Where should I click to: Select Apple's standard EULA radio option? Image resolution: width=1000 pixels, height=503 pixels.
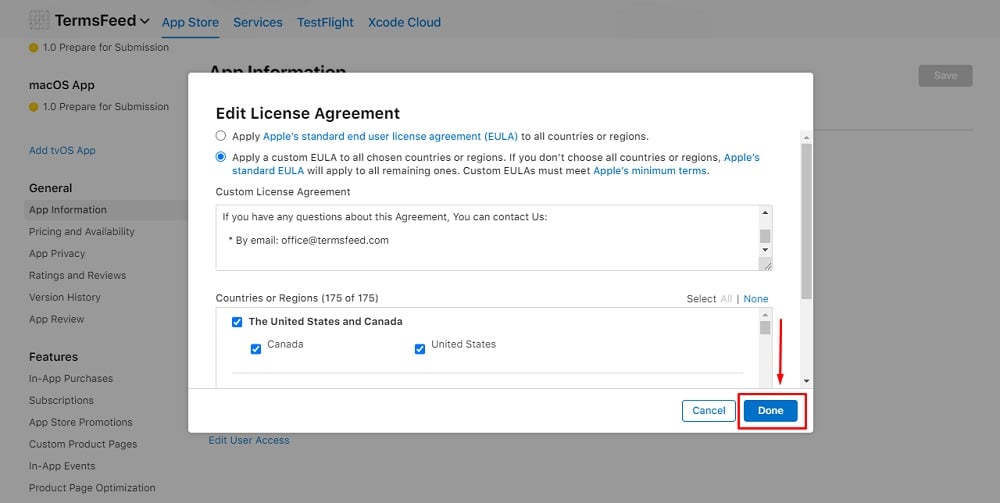221,136
